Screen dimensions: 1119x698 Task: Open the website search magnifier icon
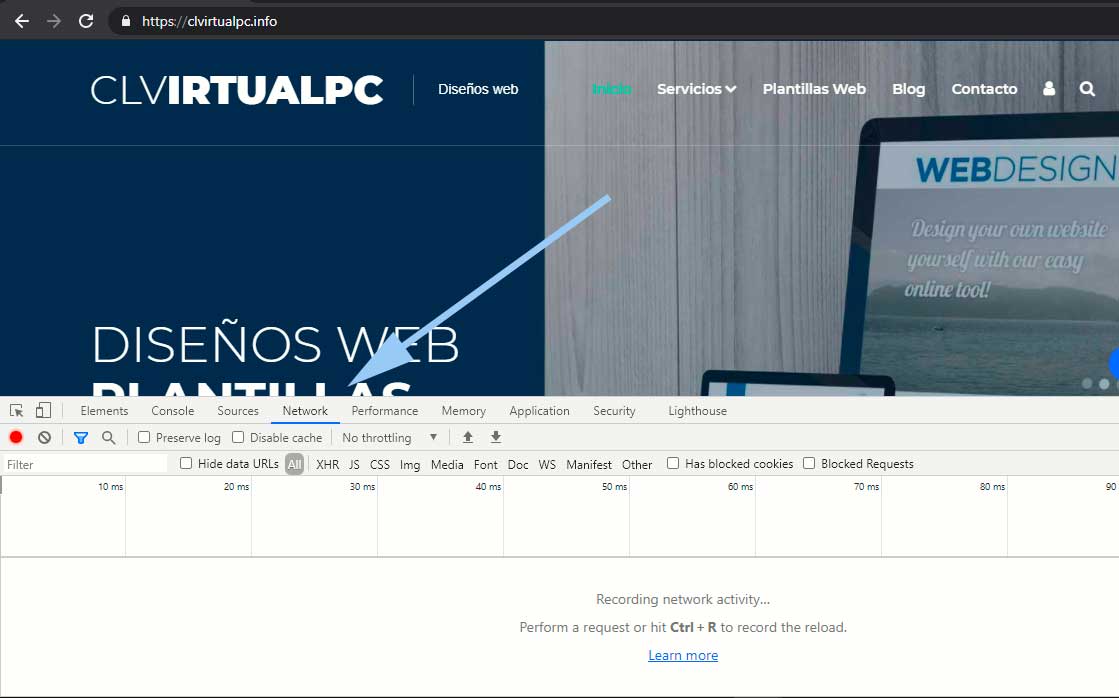(1087, 89)
